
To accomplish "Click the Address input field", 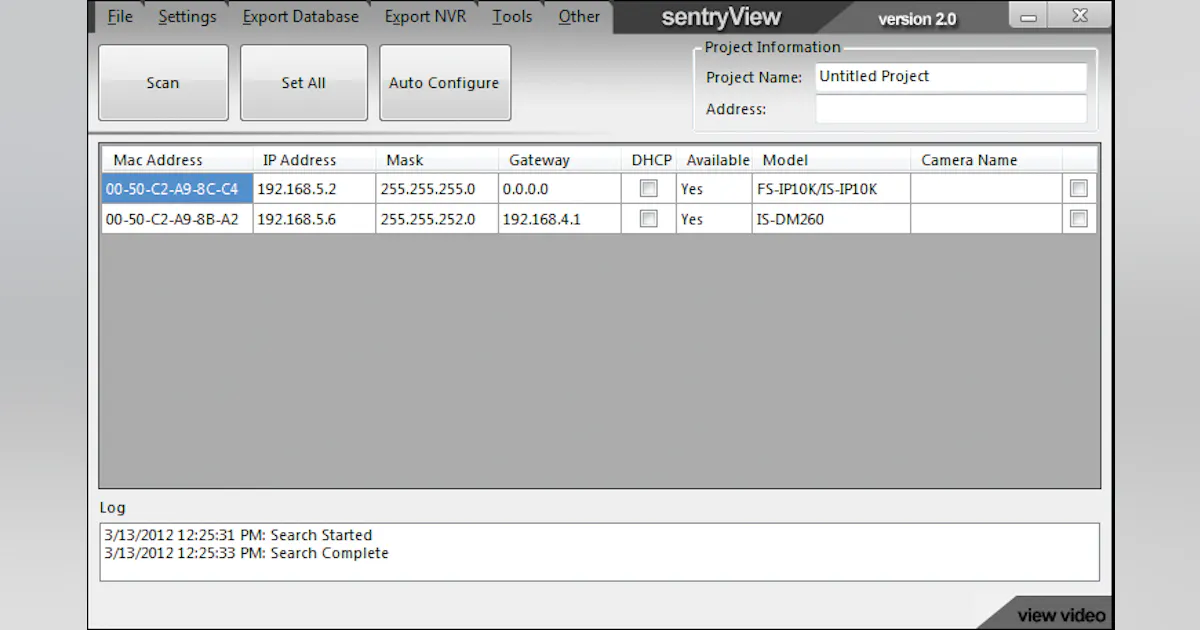I will pyautogui.click(x=951, y=109).
